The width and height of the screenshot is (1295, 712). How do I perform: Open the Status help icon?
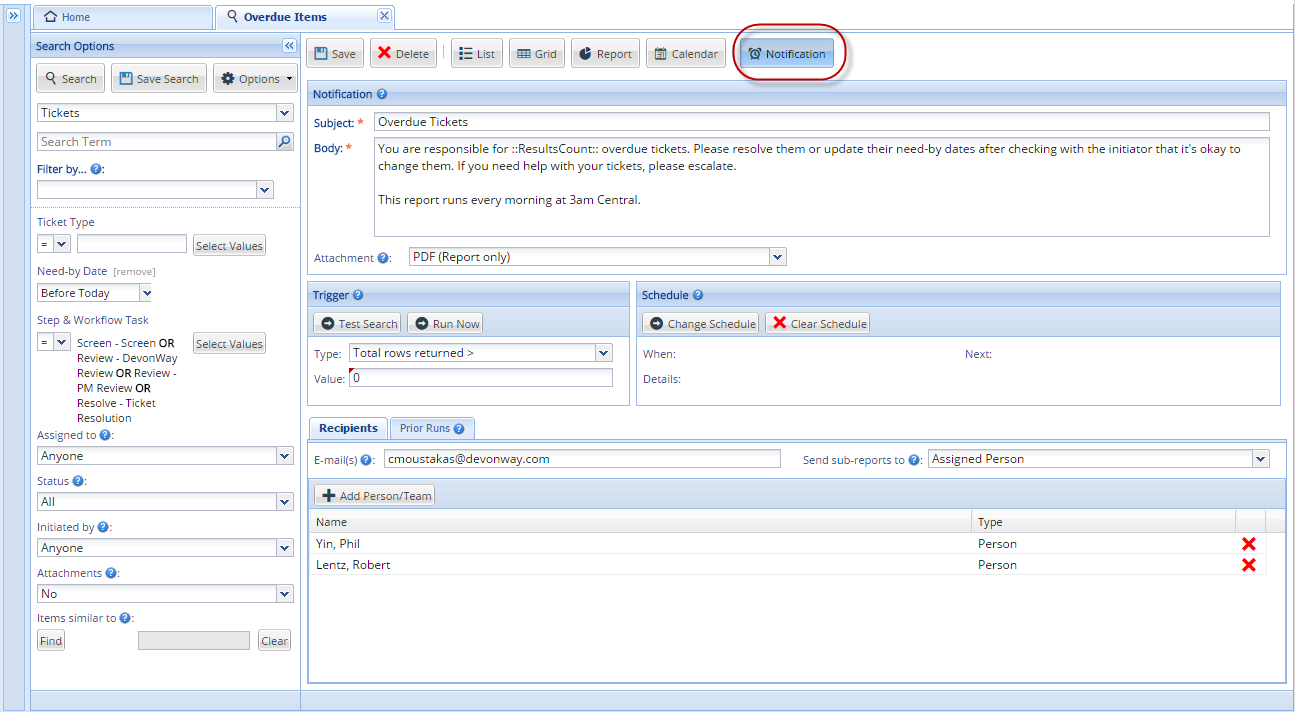point(78,481)
